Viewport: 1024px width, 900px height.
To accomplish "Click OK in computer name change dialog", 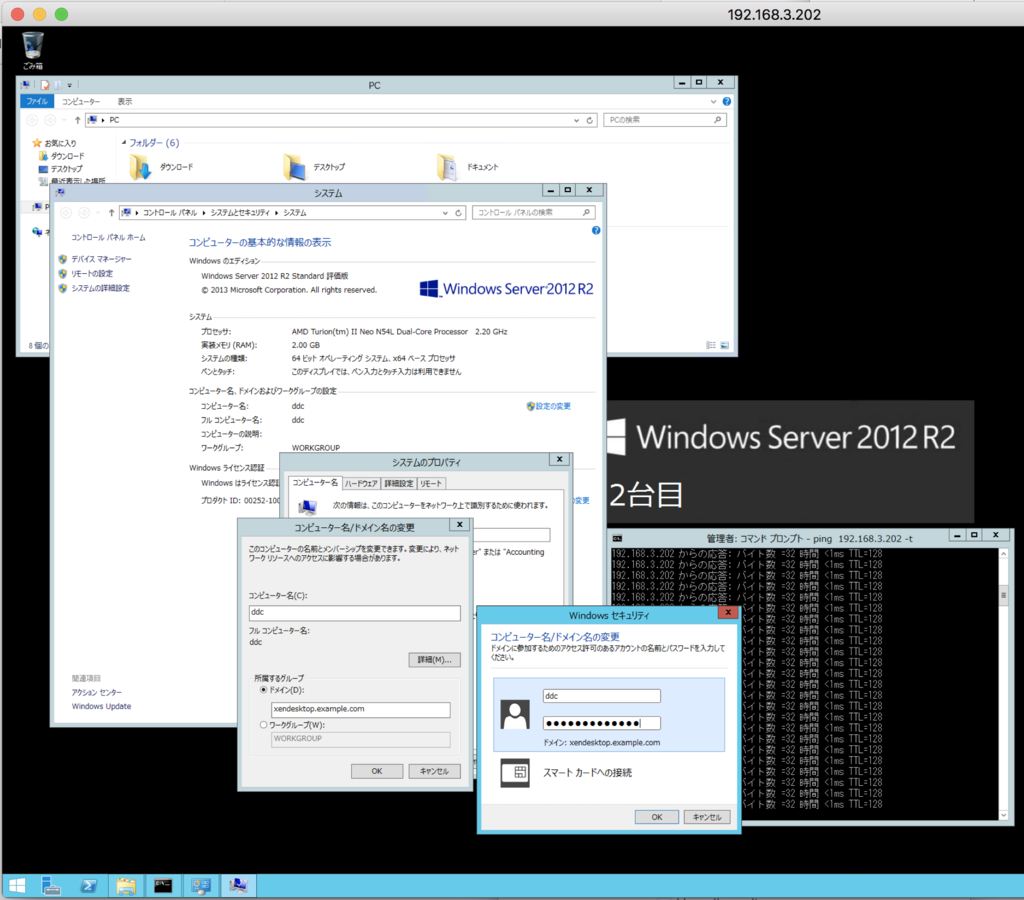I will click(377, 771).
